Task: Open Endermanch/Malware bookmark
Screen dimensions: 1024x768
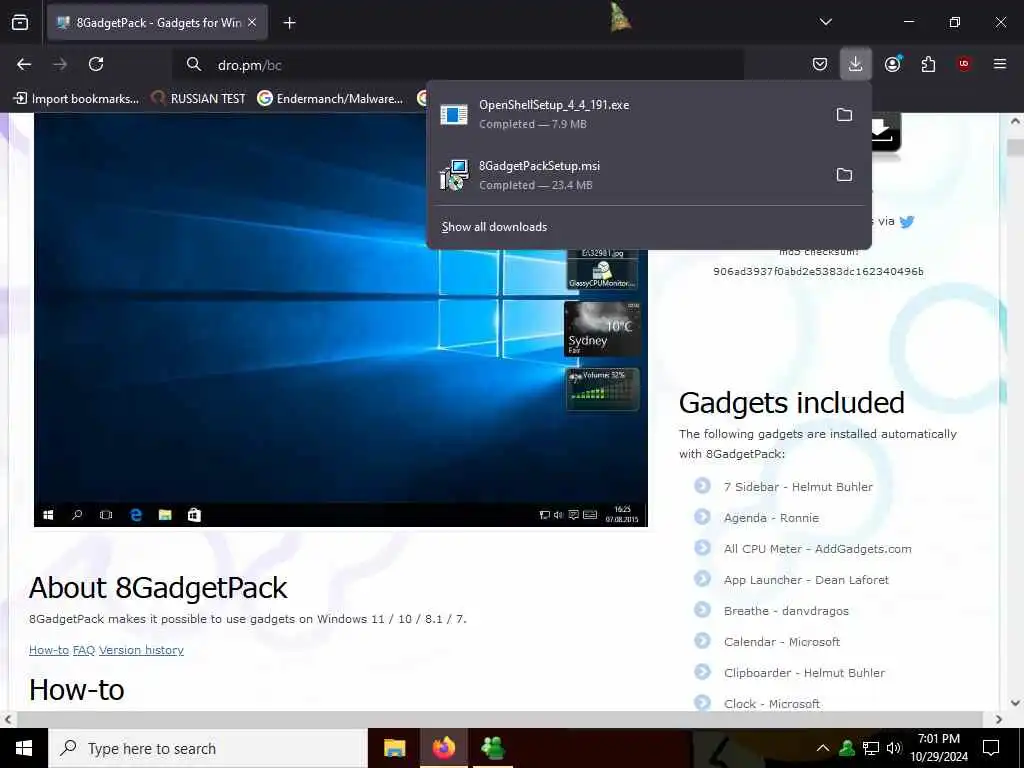Action: 330,99
